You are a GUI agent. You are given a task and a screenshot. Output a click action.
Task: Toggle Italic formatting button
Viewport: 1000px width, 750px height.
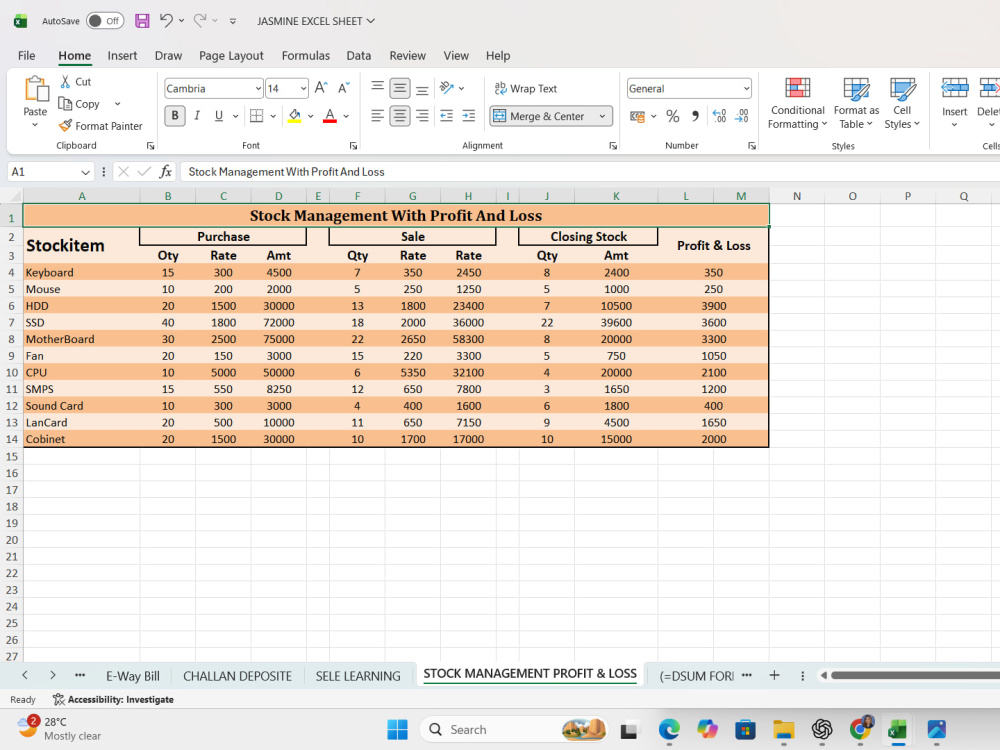197,115
